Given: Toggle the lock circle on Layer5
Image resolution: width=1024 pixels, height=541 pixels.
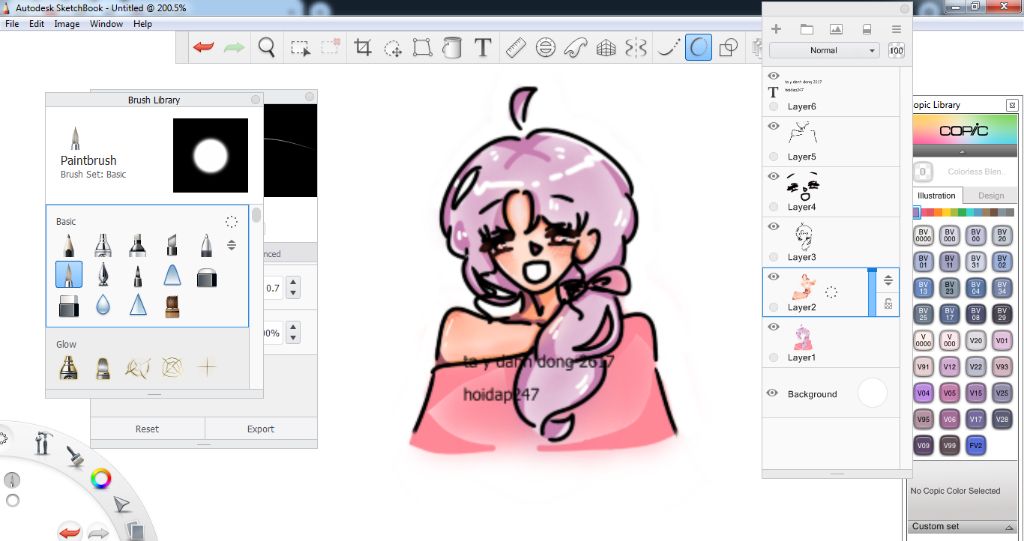Looking at the screenshot, I should coord(773,157).
